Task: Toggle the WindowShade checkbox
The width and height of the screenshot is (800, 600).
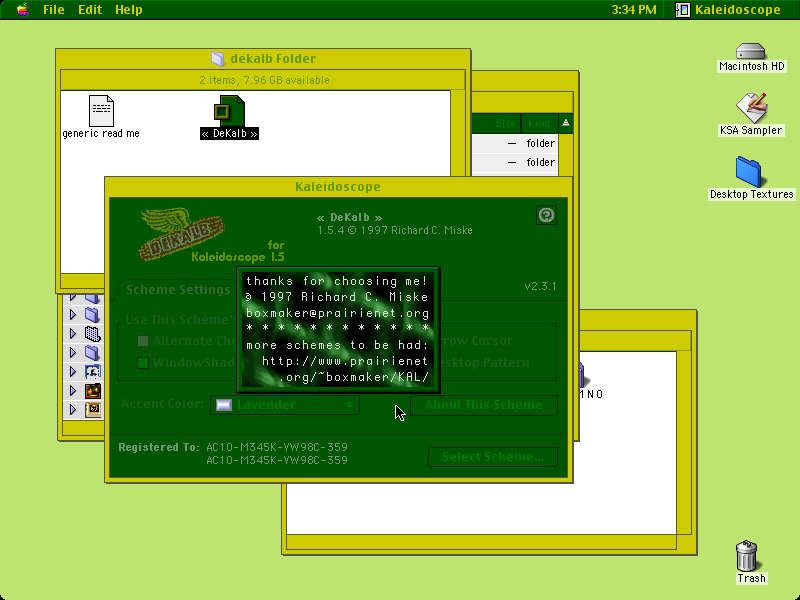Action: [143, 363]
